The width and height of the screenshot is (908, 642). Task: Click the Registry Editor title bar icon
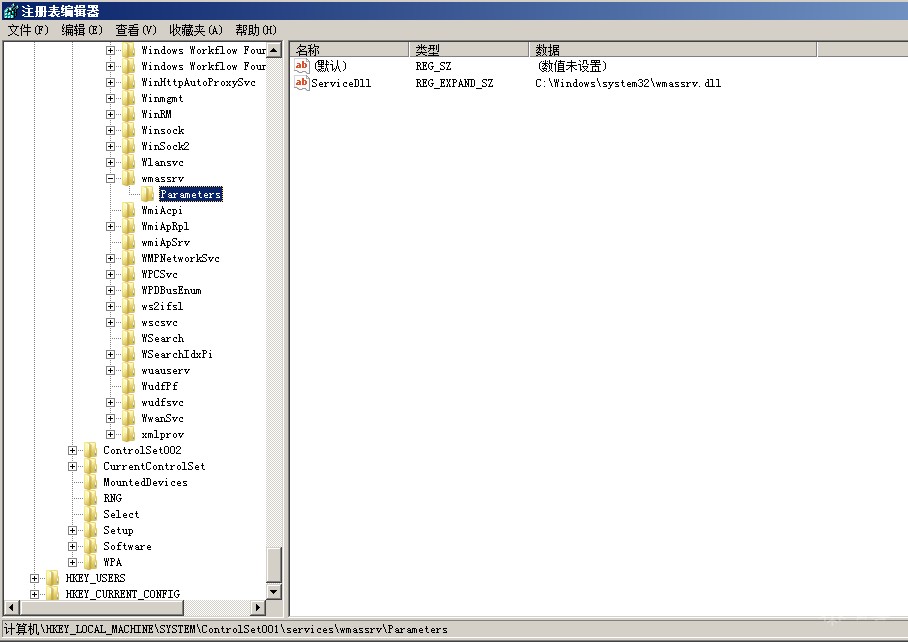10,11
